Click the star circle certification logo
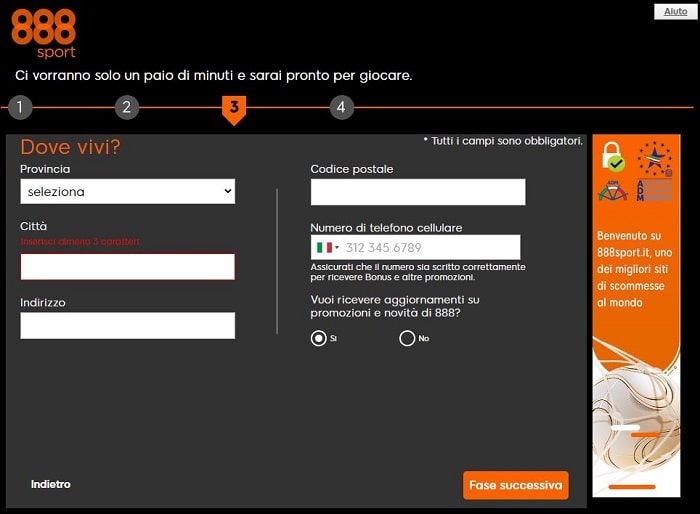The image size is (700, 514). click(x=654, y=159)
